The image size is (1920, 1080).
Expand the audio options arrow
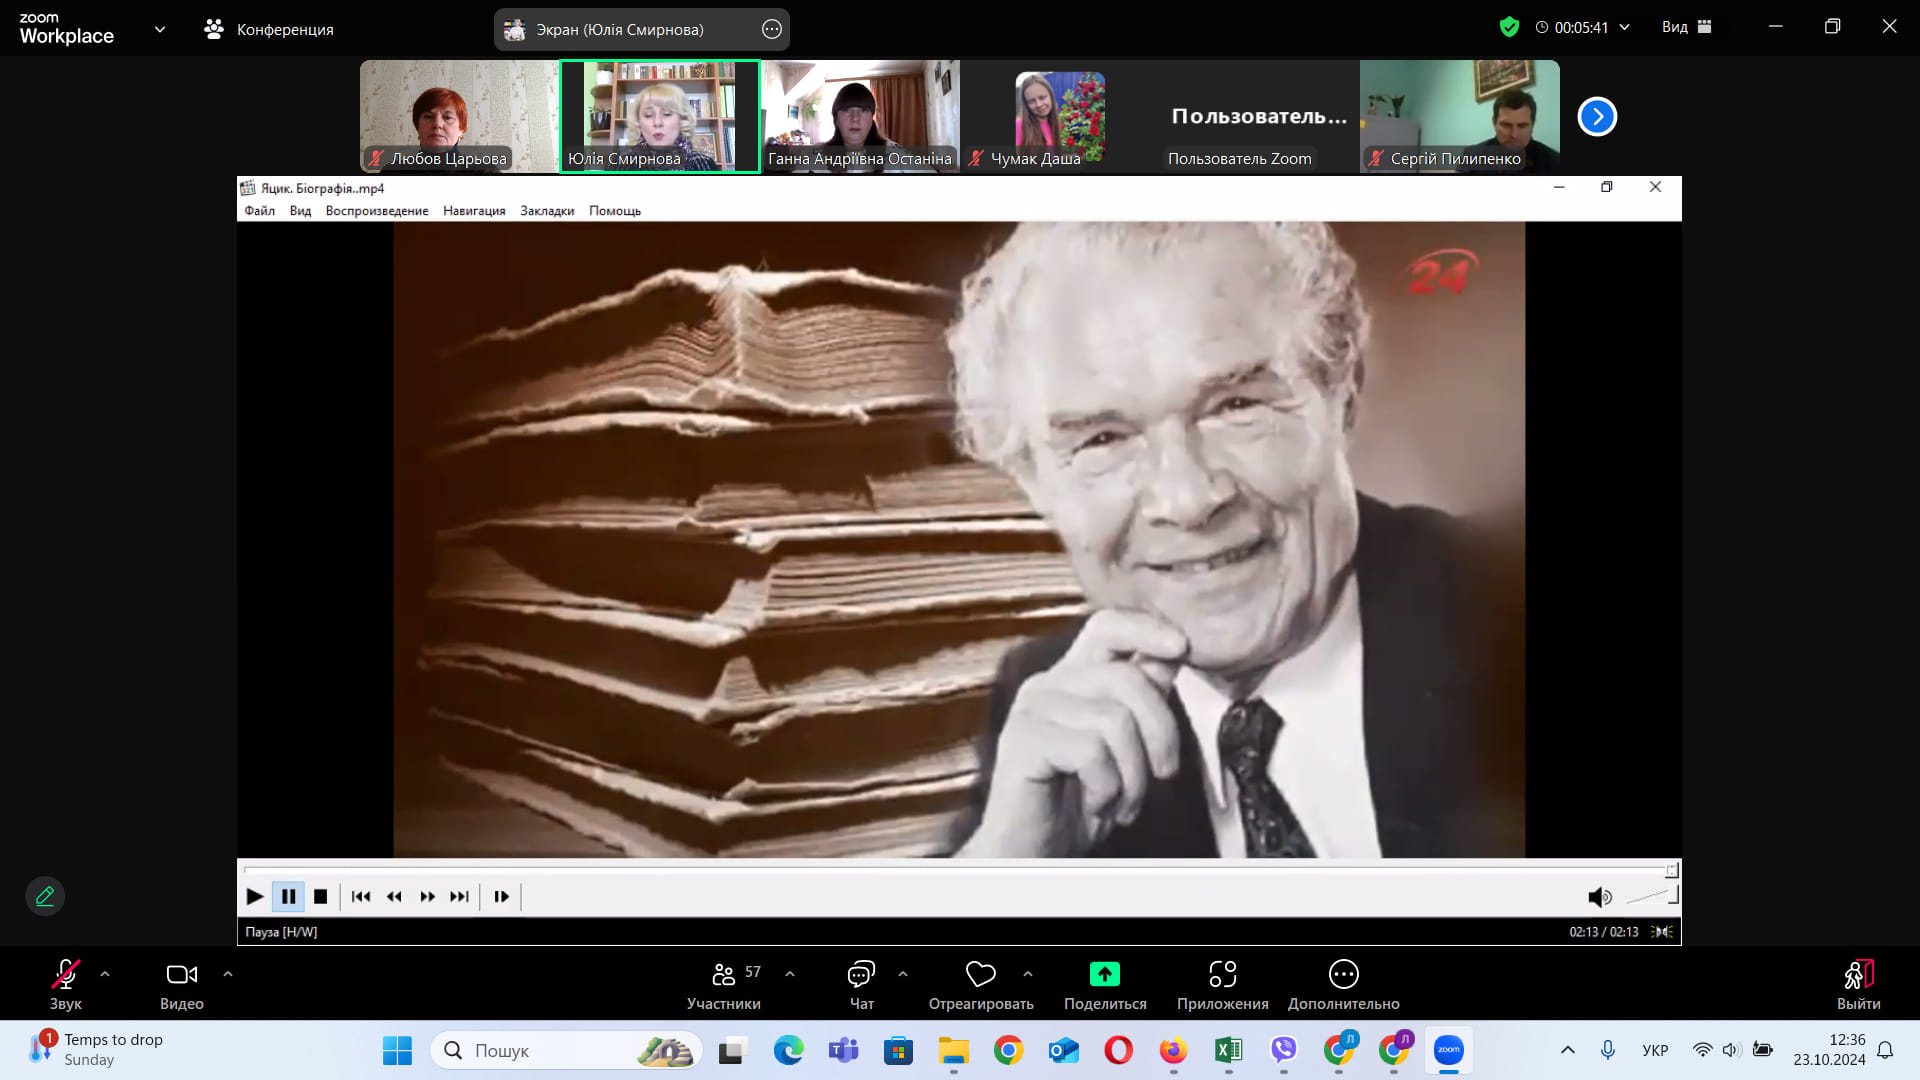[x=105, y=973]
